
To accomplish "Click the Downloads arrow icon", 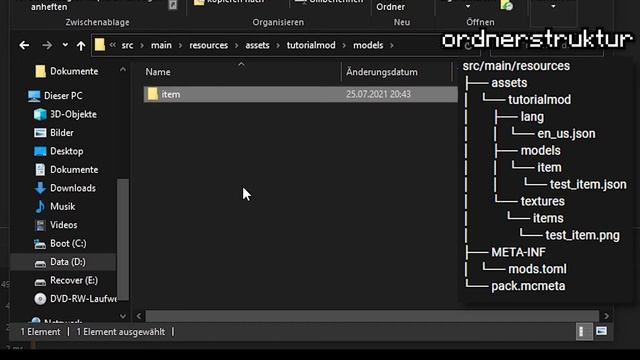I will (x=40, y=188).
